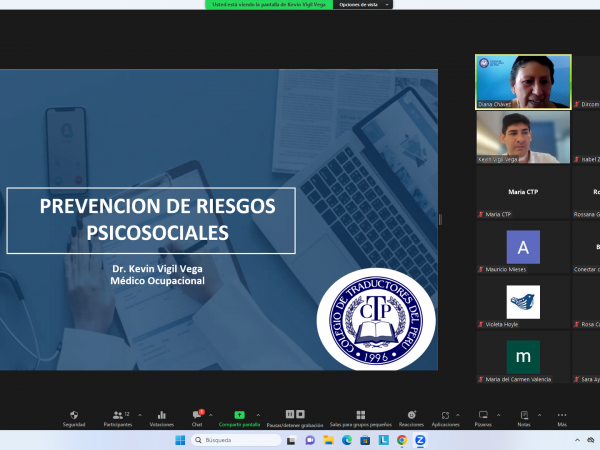
Task: Click muted mic icon beside Violeta Hoyle
Action: click(481, 324)
